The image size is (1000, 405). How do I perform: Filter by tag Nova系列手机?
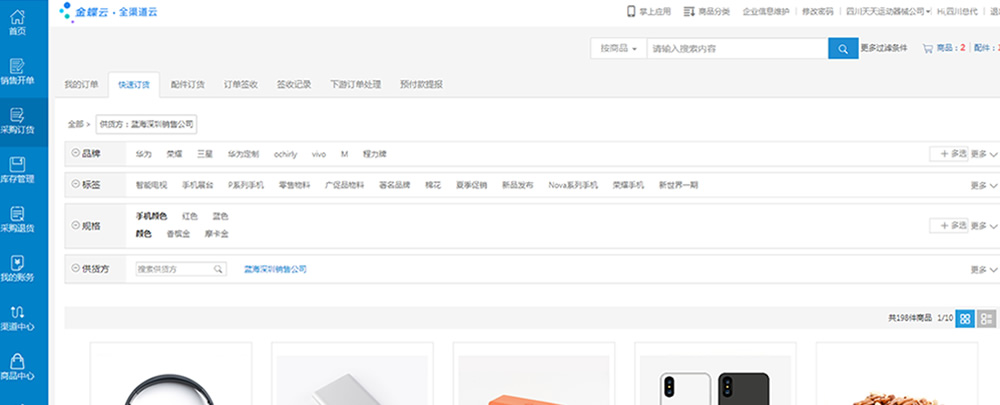(x=573, y=185)
